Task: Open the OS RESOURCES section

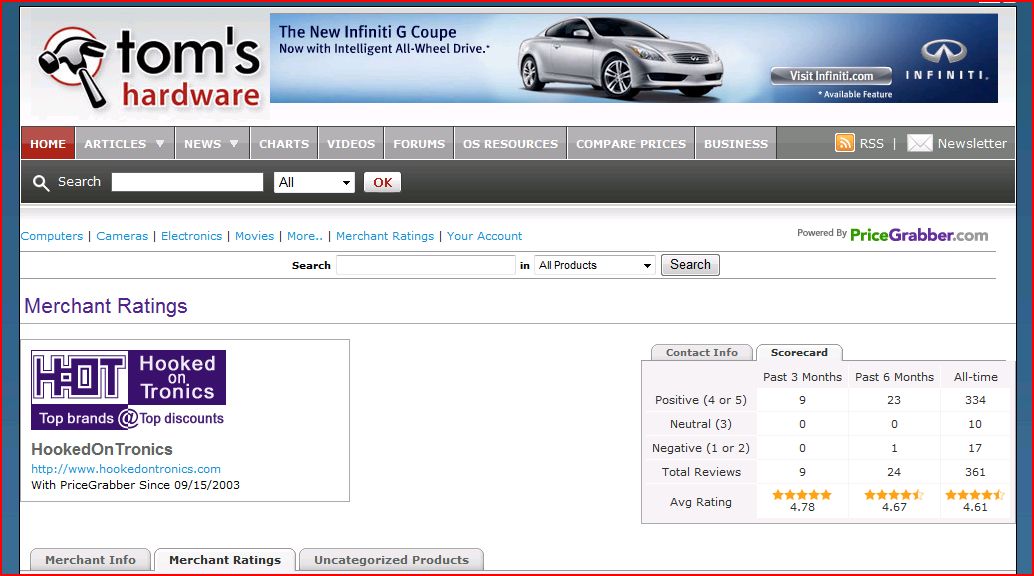Action: 510,143
